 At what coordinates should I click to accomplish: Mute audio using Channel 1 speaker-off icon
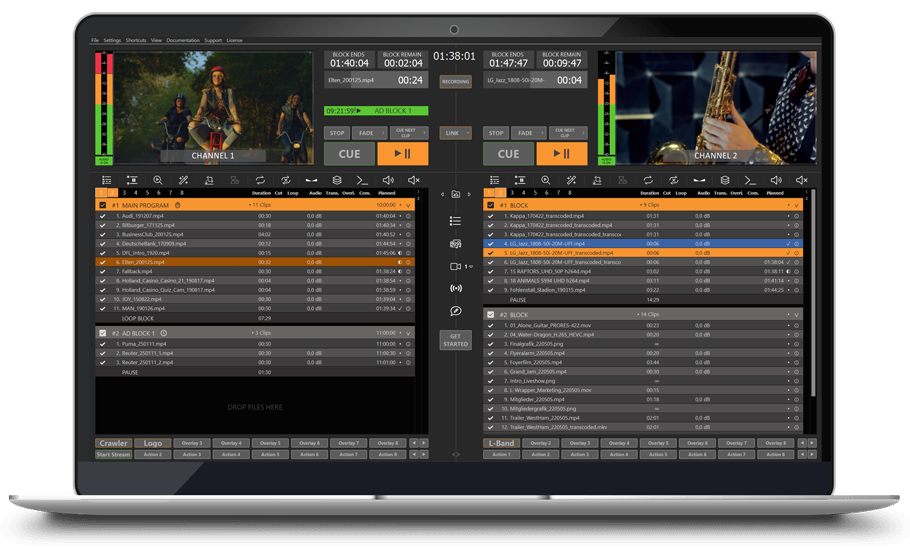(x=414, y=180)
